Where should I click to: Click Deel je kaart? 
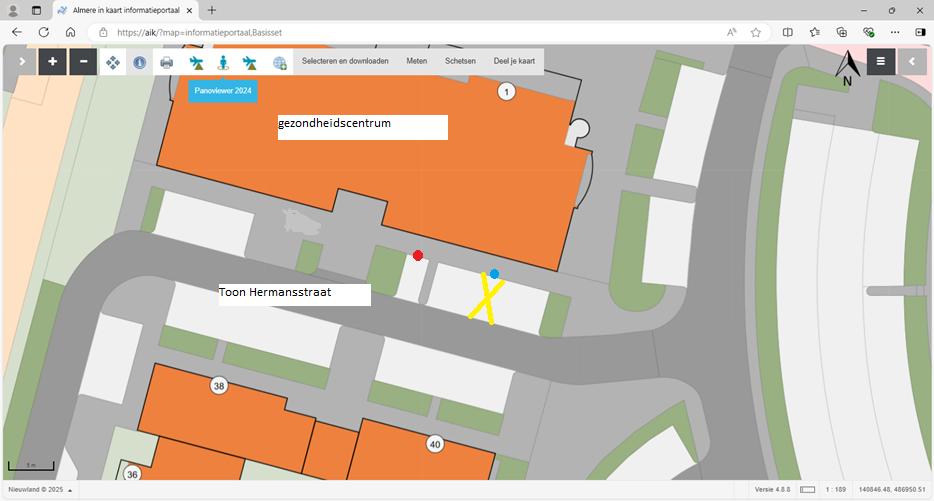point(514,62)
